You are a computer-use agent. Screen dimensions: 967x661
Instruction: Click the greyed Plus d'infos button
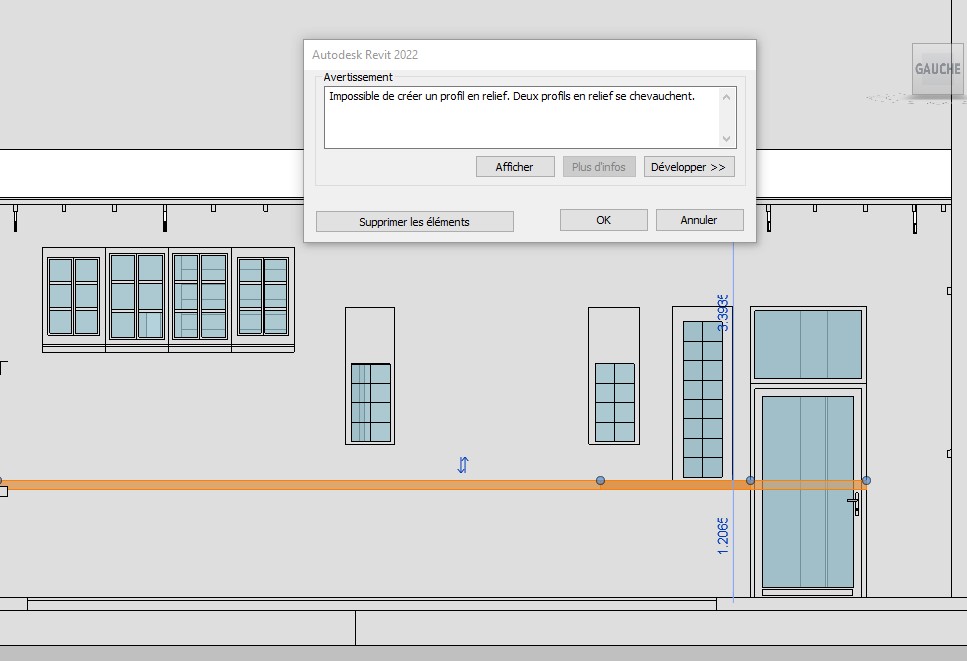click(x=598, y=167)
